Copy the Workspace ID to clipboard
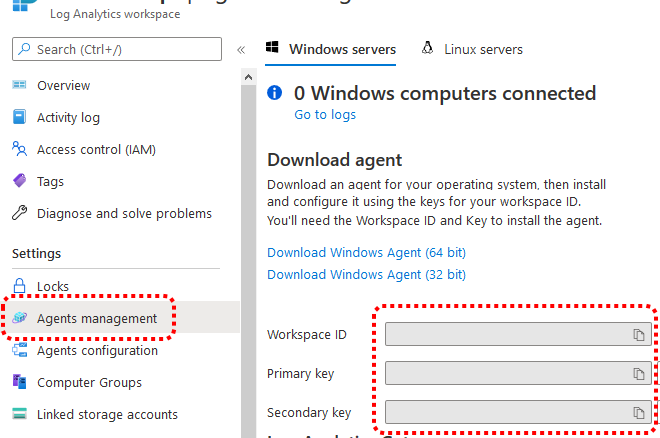This screenshot has height=438, width=660. coord(639,334)
